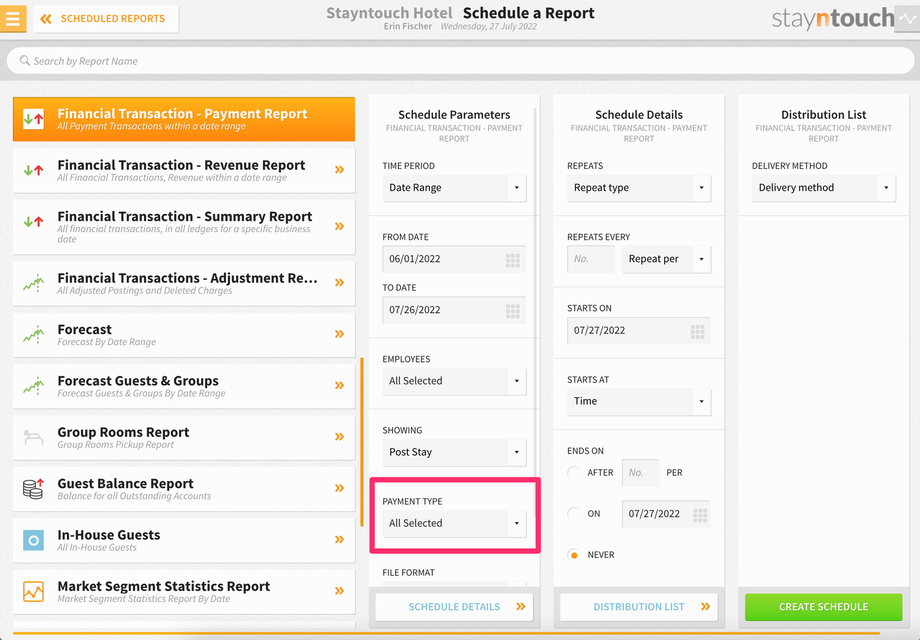920x640 pixels.
Task: Click the Forecast Guests & Groups chart icon
Action: click(33, 386)
